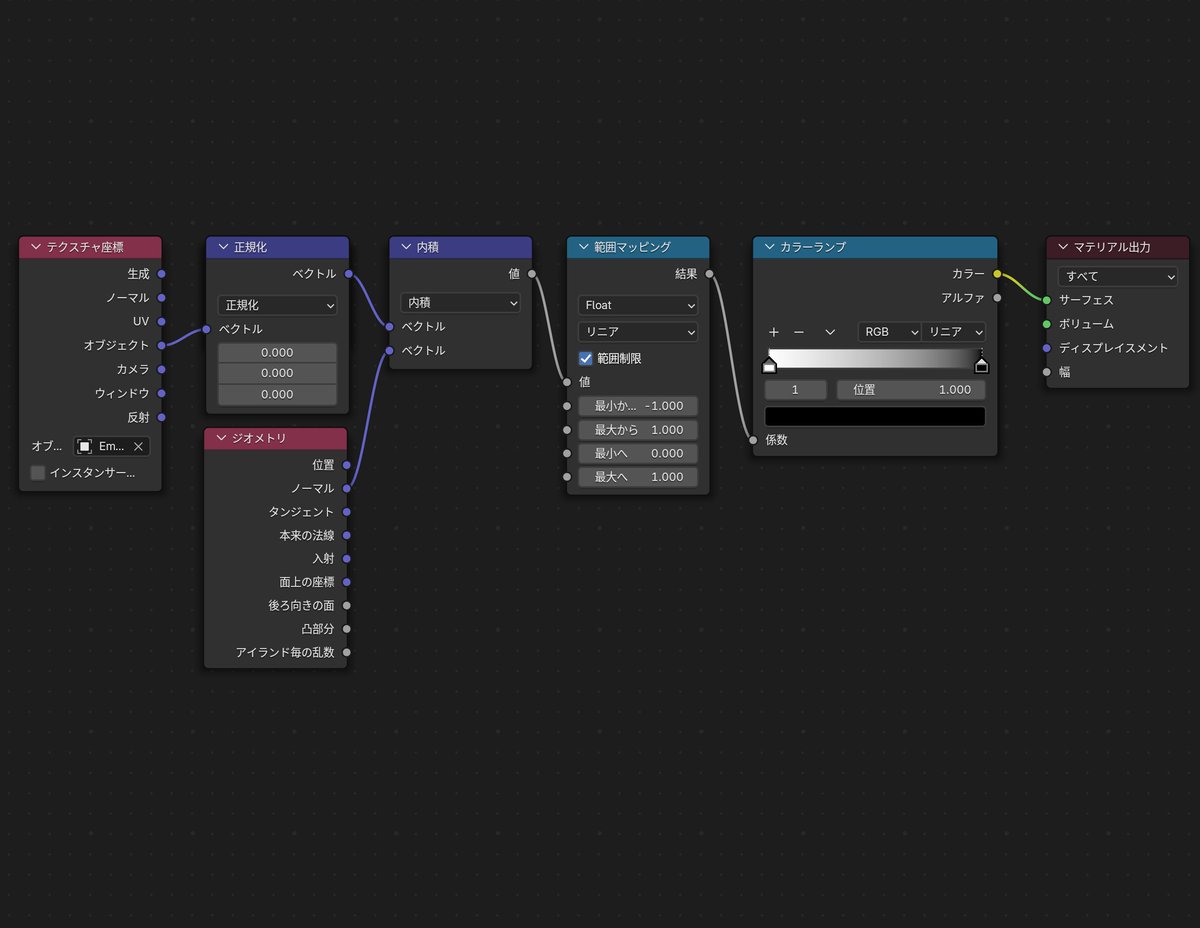The width and height of the screenshot is (1200, 928).
Task: Click the 係数 input socket on カラーランプ
Action: click(x=753, y=439)
